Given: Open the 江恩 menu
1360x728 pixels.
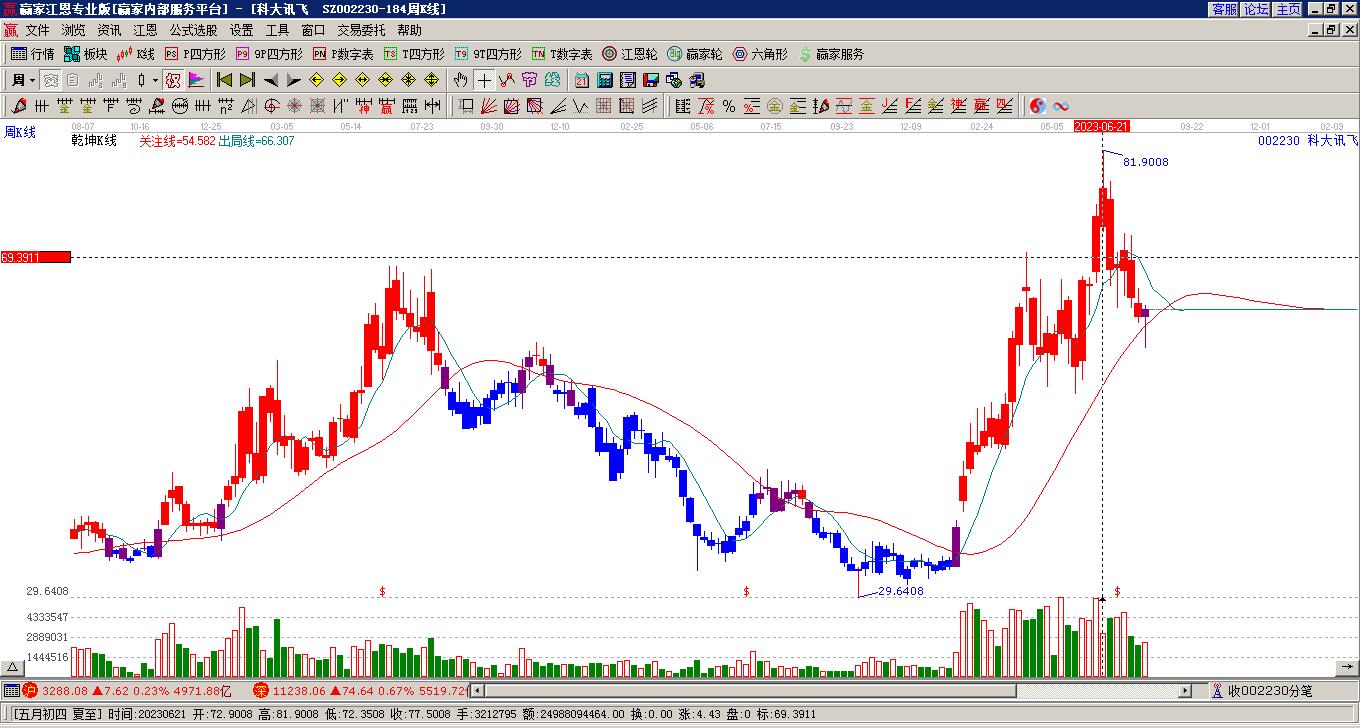Looking at the screenshot, I should (x=145, y=31).
